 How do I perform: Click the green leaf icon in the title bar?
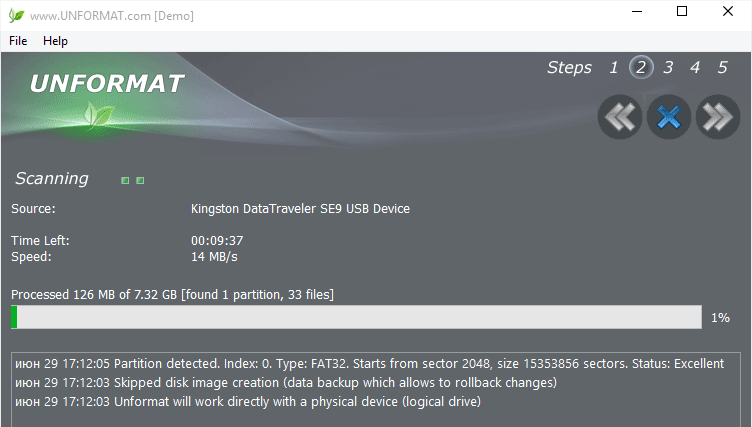pyautogui.click(x=16, y=15)
